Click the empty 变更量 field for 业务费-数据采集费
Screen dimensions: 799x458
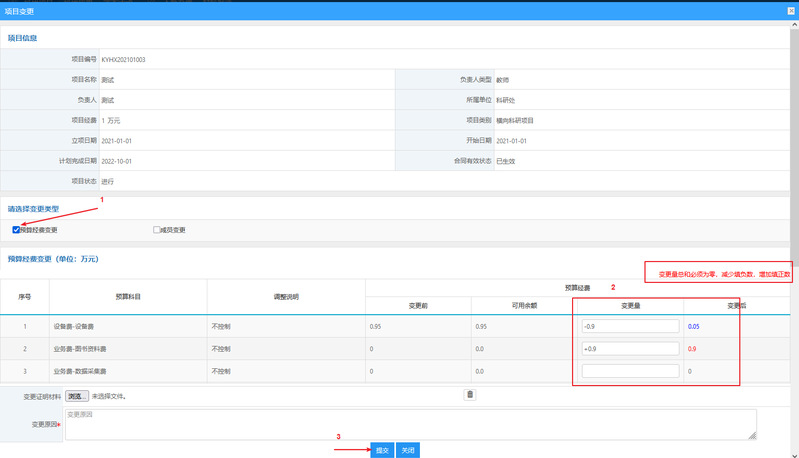tap(629, 371)
